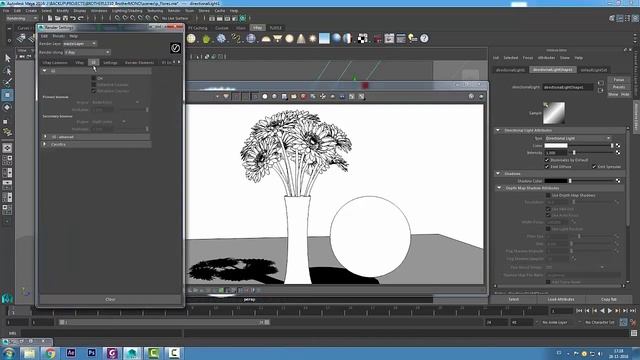Click the open scene folder icon in status line
The height and width of the screenshot is (360, 640).
[58, 18]
